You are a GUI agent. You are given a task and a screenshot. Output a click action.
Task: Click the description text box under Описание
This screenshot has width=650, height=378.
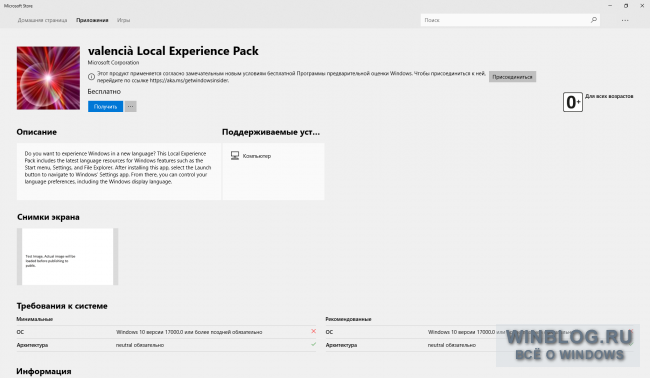[119, 171]
